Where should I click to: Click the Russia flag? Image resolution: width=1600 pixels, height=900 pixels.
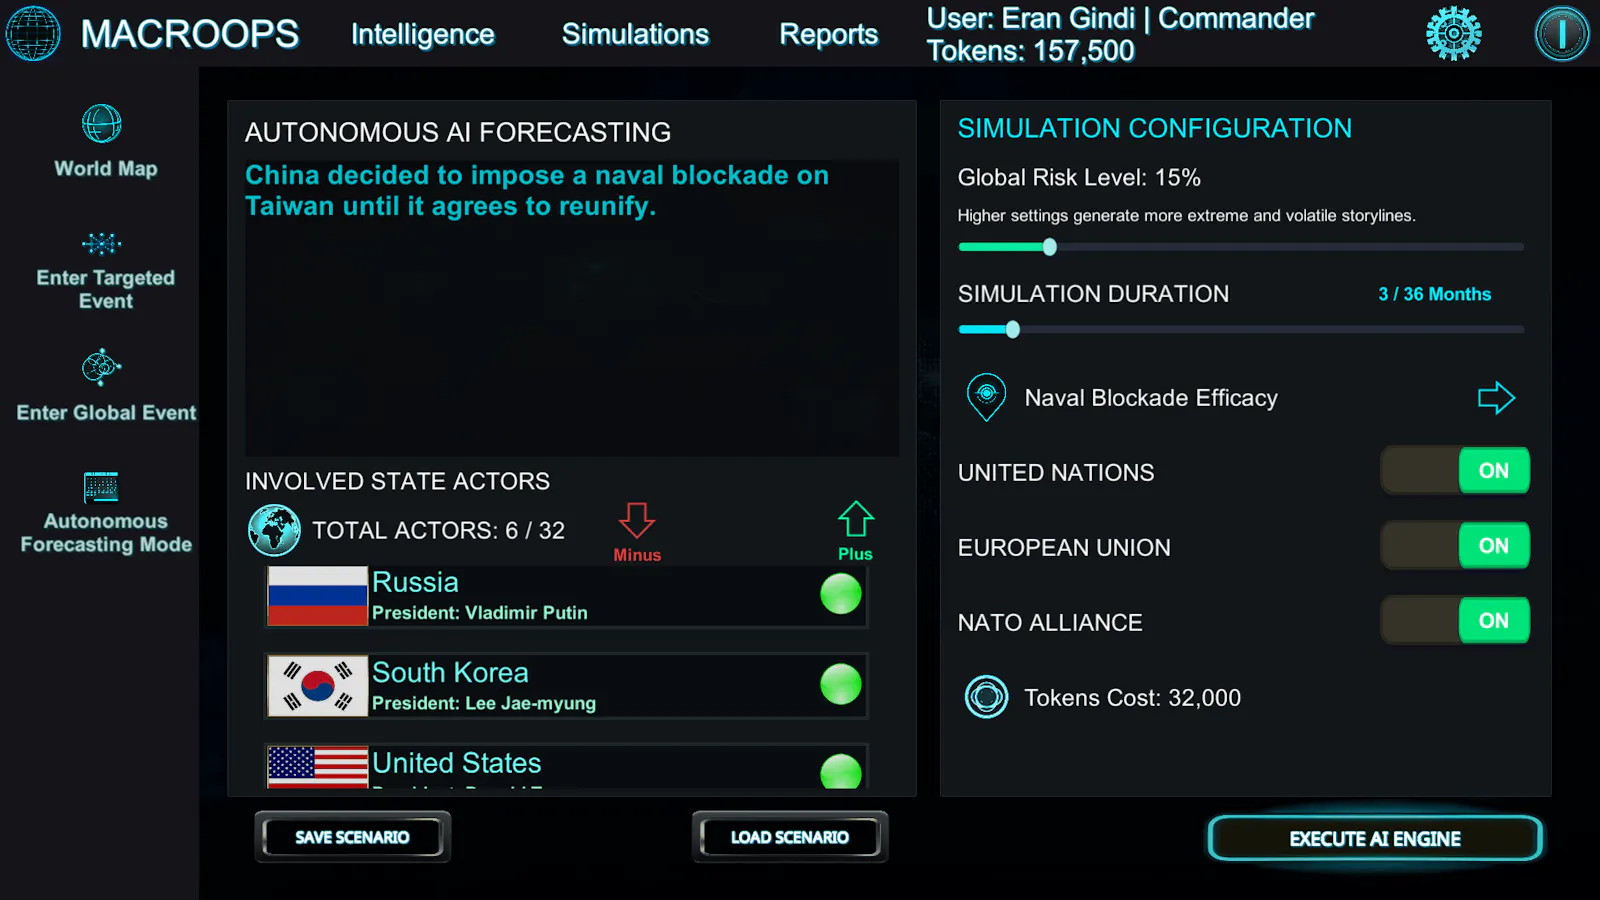[318, 596]
